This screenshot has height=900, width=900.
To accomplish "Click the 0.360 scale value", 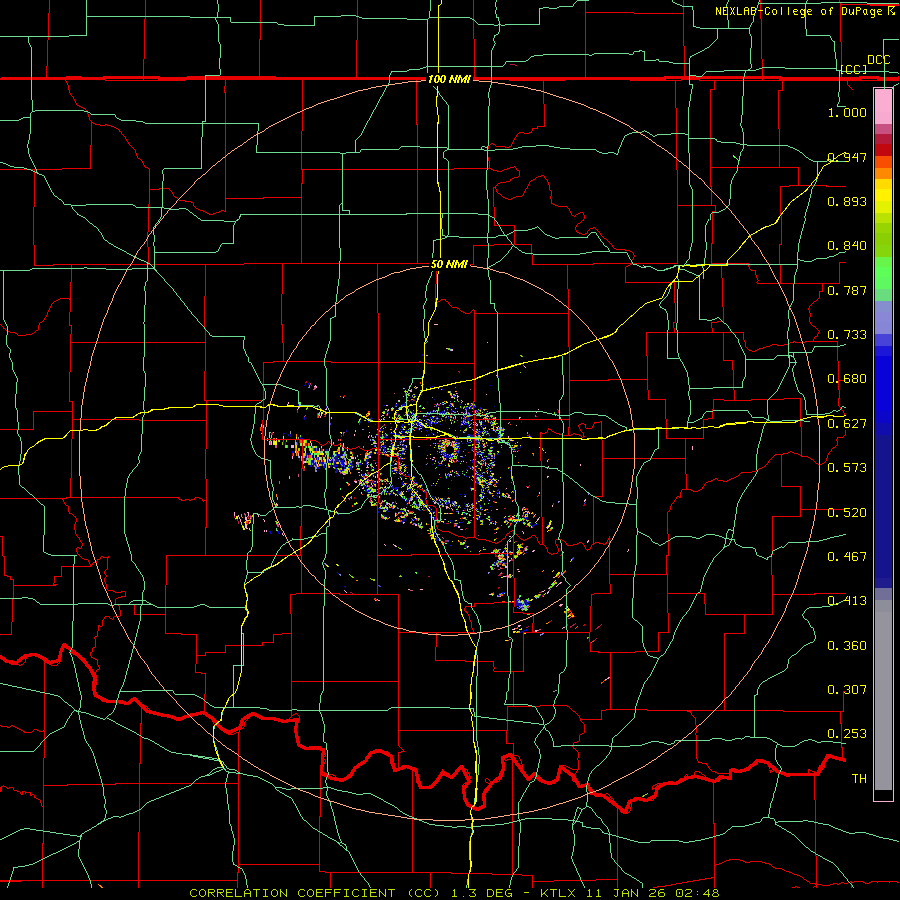I will pos(847,646).
